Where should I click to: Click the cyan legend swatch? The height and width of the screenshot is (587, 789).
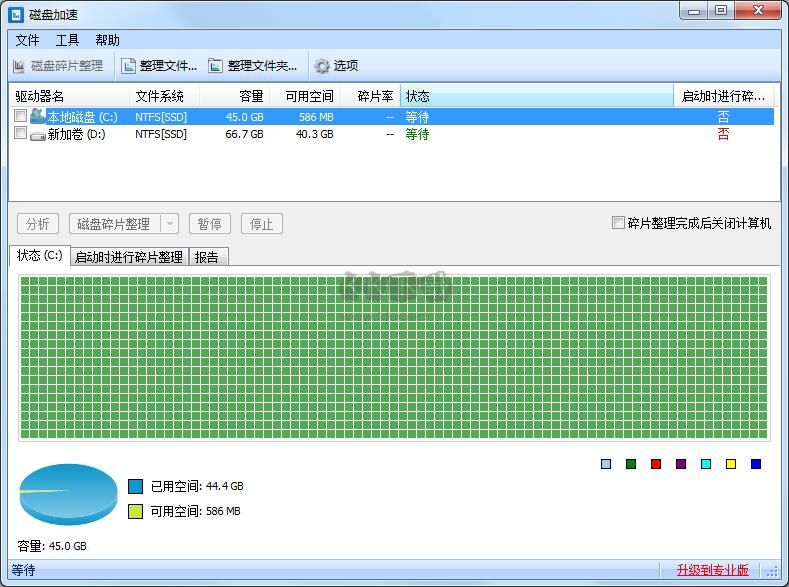coord(706,464)
